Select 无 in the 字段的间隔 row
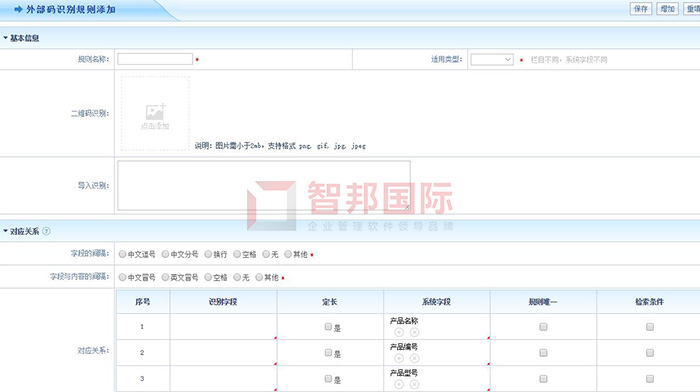This screenshot has width=700, height=392. 266,254
